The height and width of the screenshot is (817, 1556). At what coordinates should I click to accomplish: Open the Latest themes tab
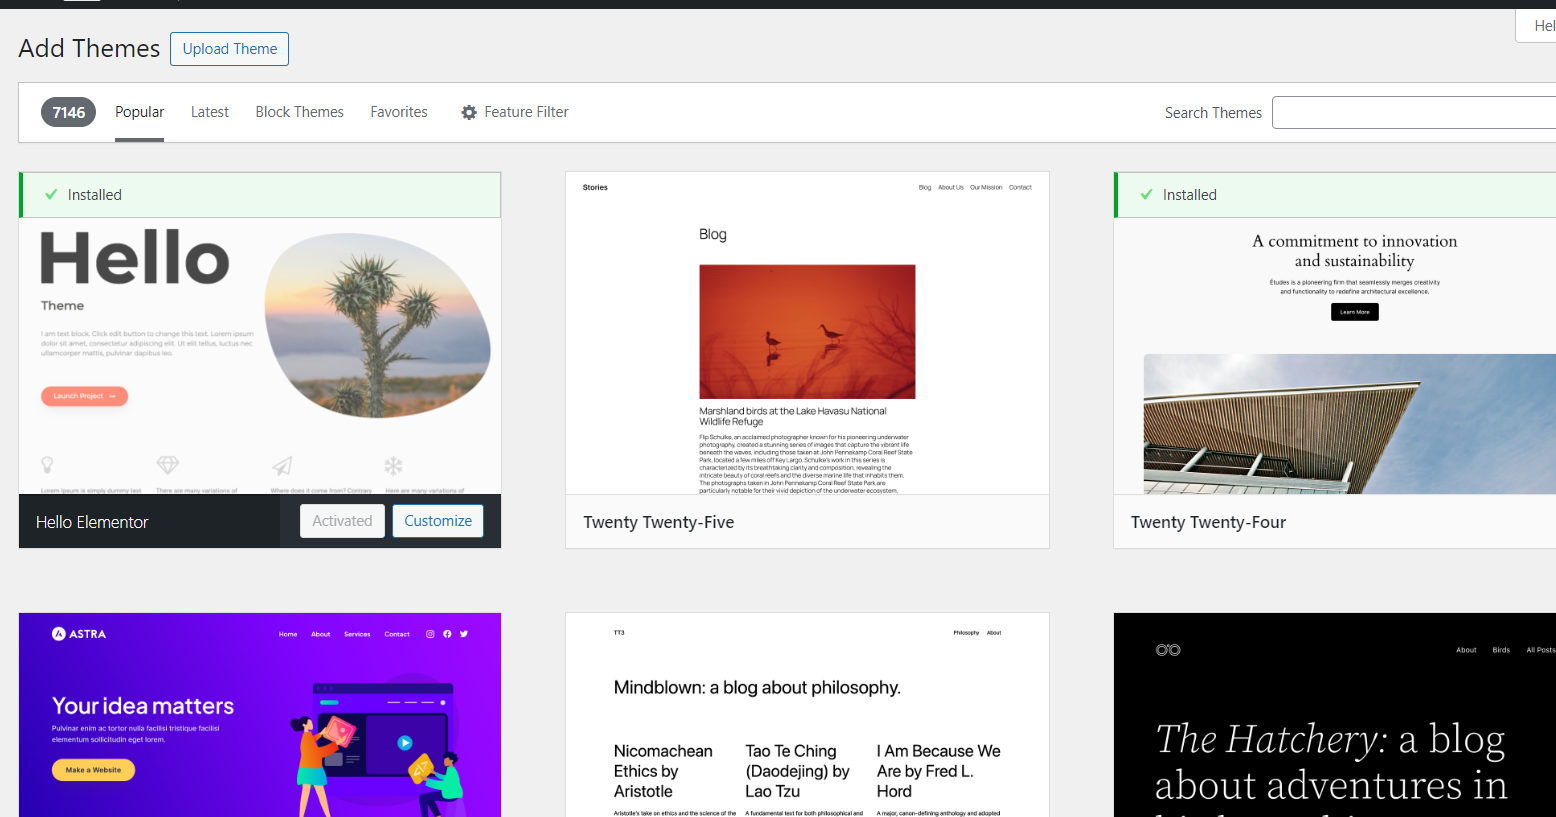[210, 112]
